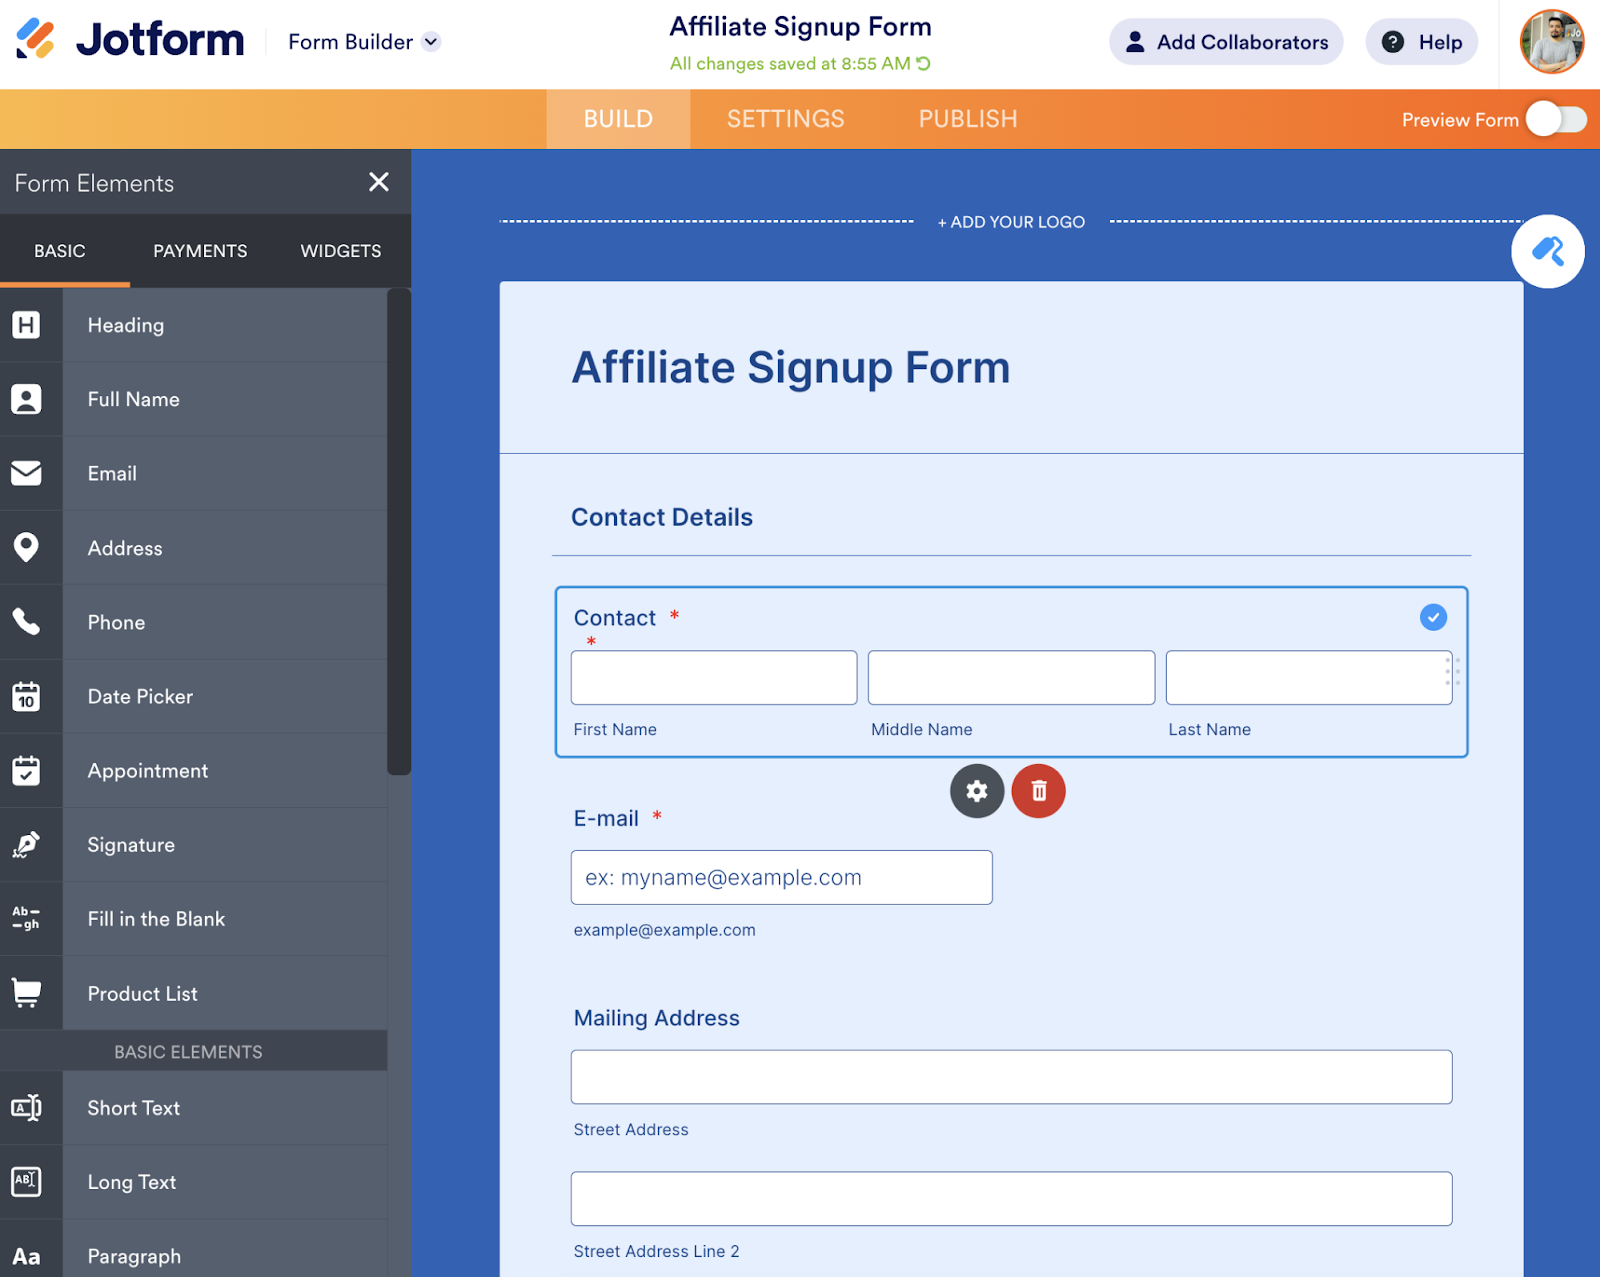Close the Form Elements panel
Image resolution: width=1600 pixels, height=1277 pixels.
(x=379, y=182)
